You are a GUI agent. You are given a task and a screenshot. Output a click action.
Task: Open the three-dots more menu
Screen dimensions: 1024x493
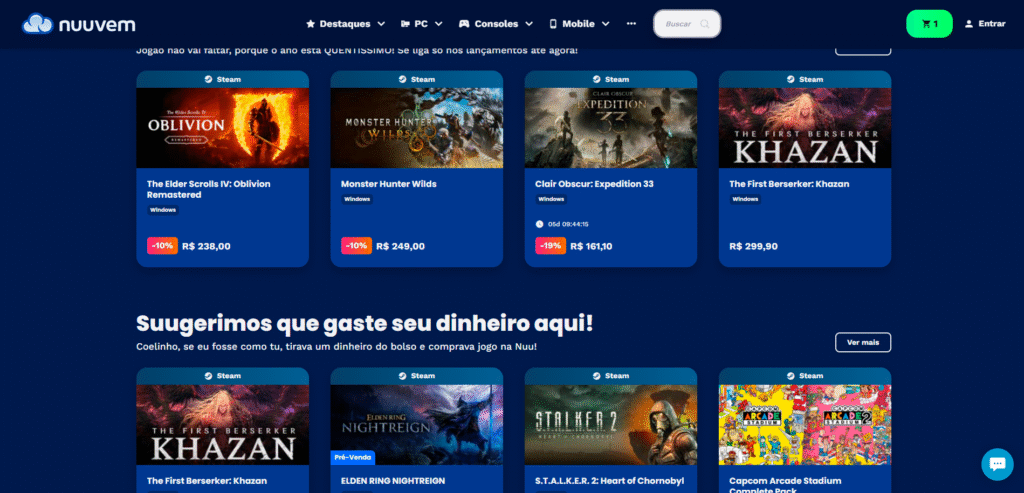coord(631,24)
